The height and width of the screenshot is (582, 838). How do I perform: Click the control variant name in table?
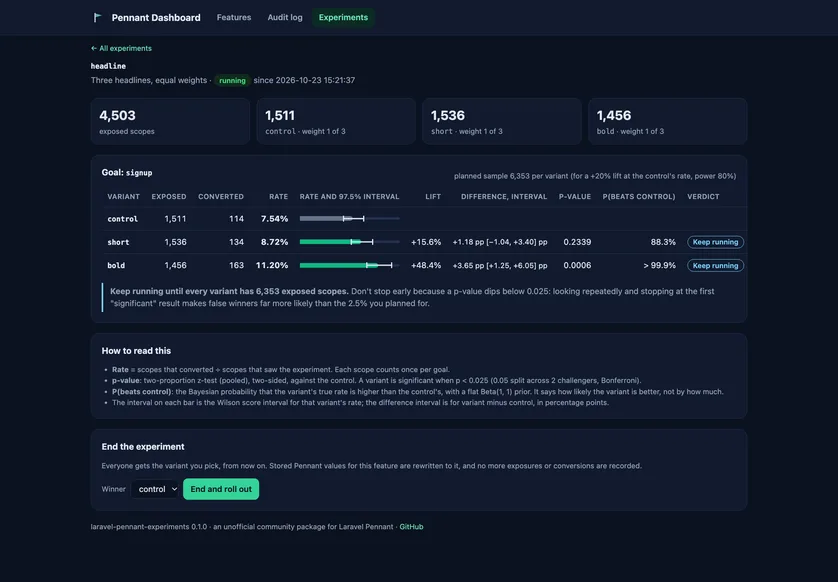click(122, 219)
